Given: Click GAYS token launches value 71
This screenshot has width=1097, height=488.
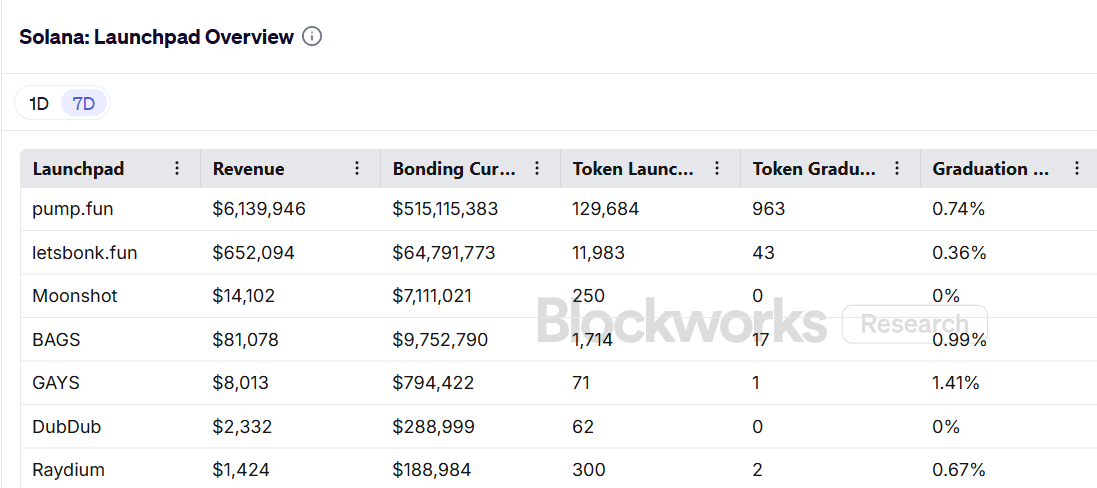Looking at the screenshot, I should pos(581,383).
